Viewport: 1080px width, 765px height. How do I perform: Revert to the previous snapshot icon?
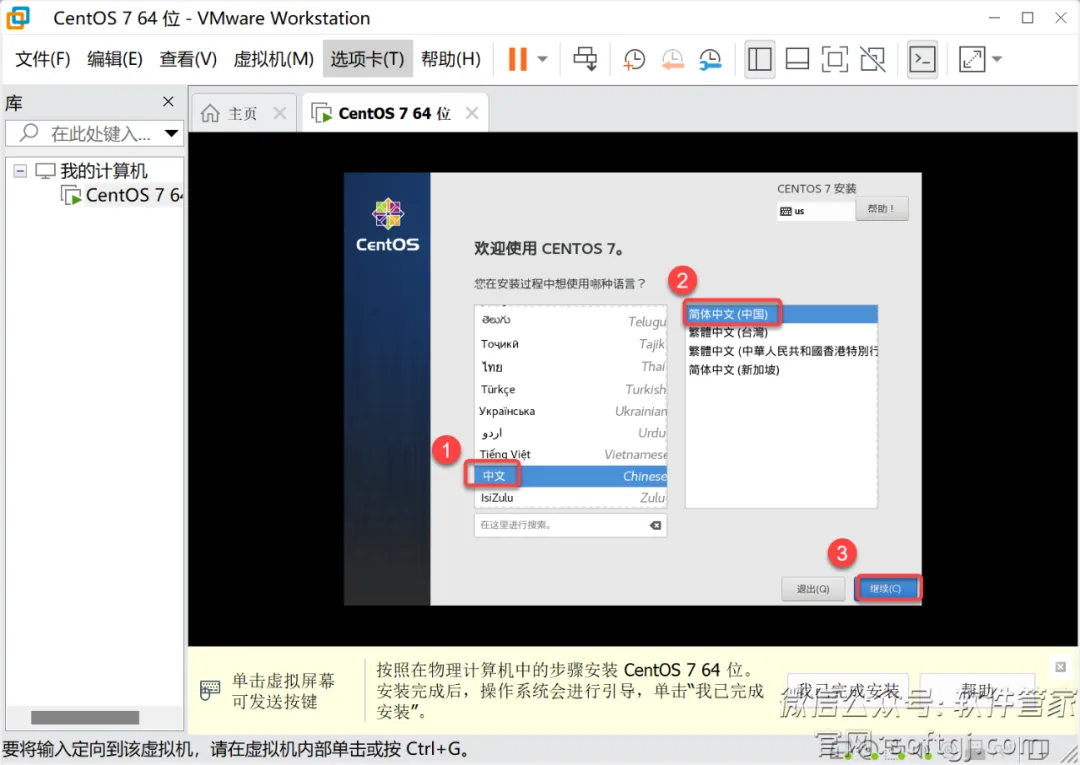click(x=672, y=59)
